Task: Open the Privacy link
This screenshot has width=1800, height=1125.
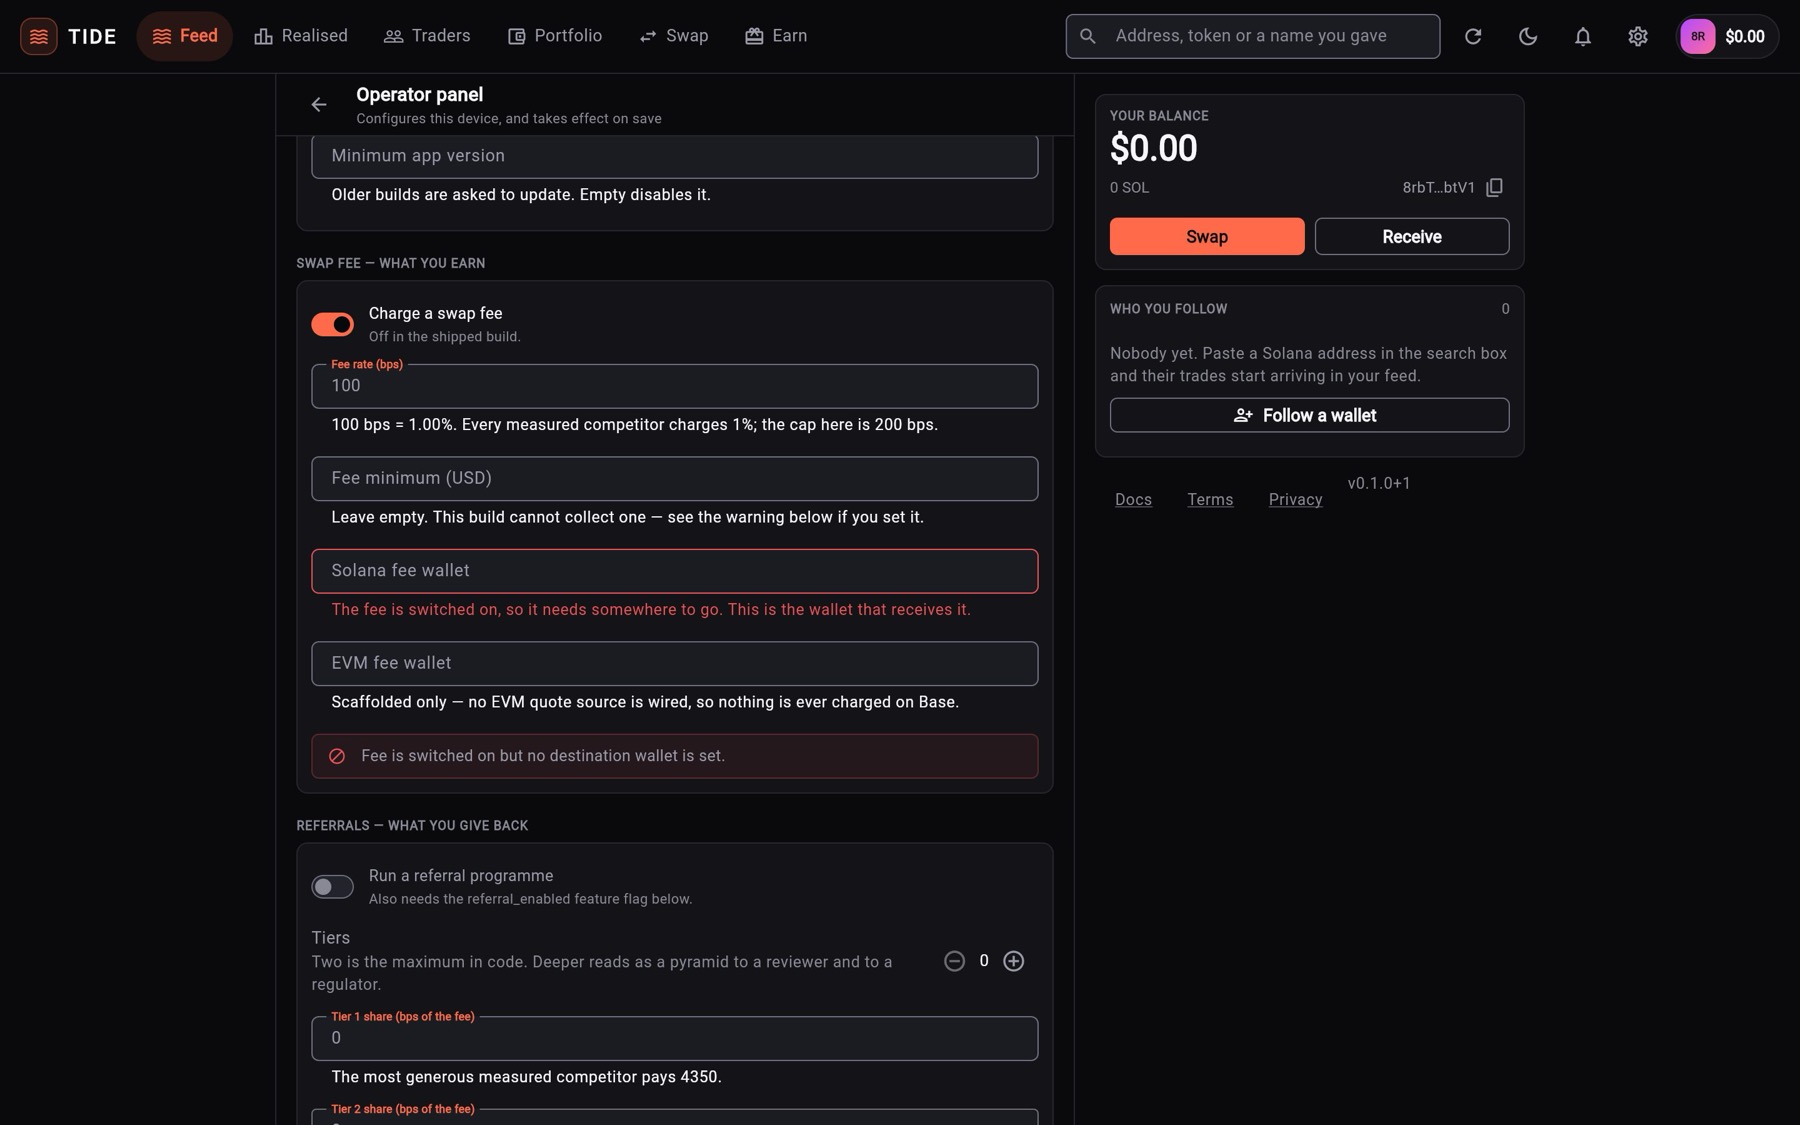Action: point(1295,499)
